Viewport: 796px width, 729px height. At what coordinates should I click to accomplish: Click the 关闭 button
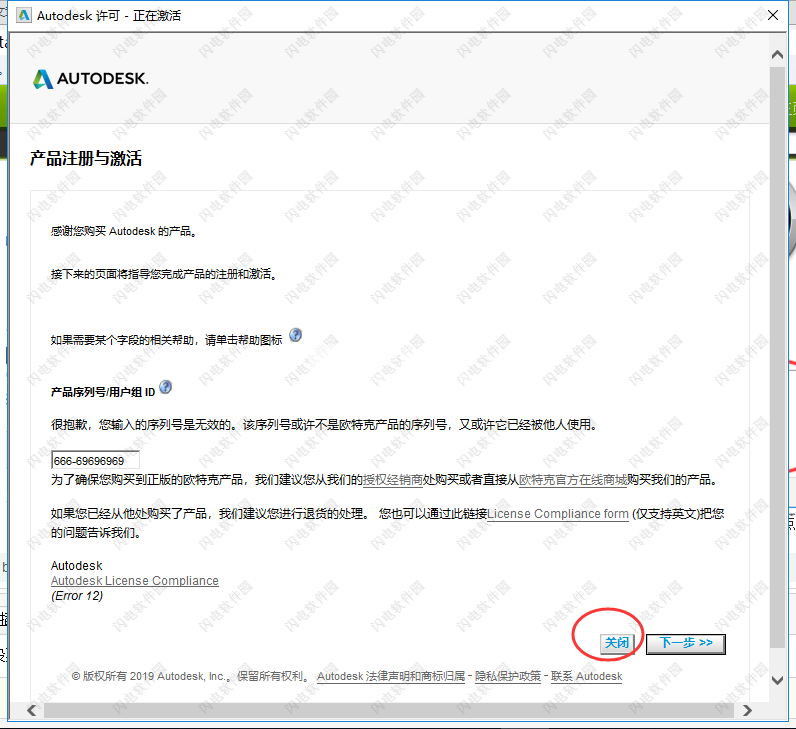(x=617, y=643)
